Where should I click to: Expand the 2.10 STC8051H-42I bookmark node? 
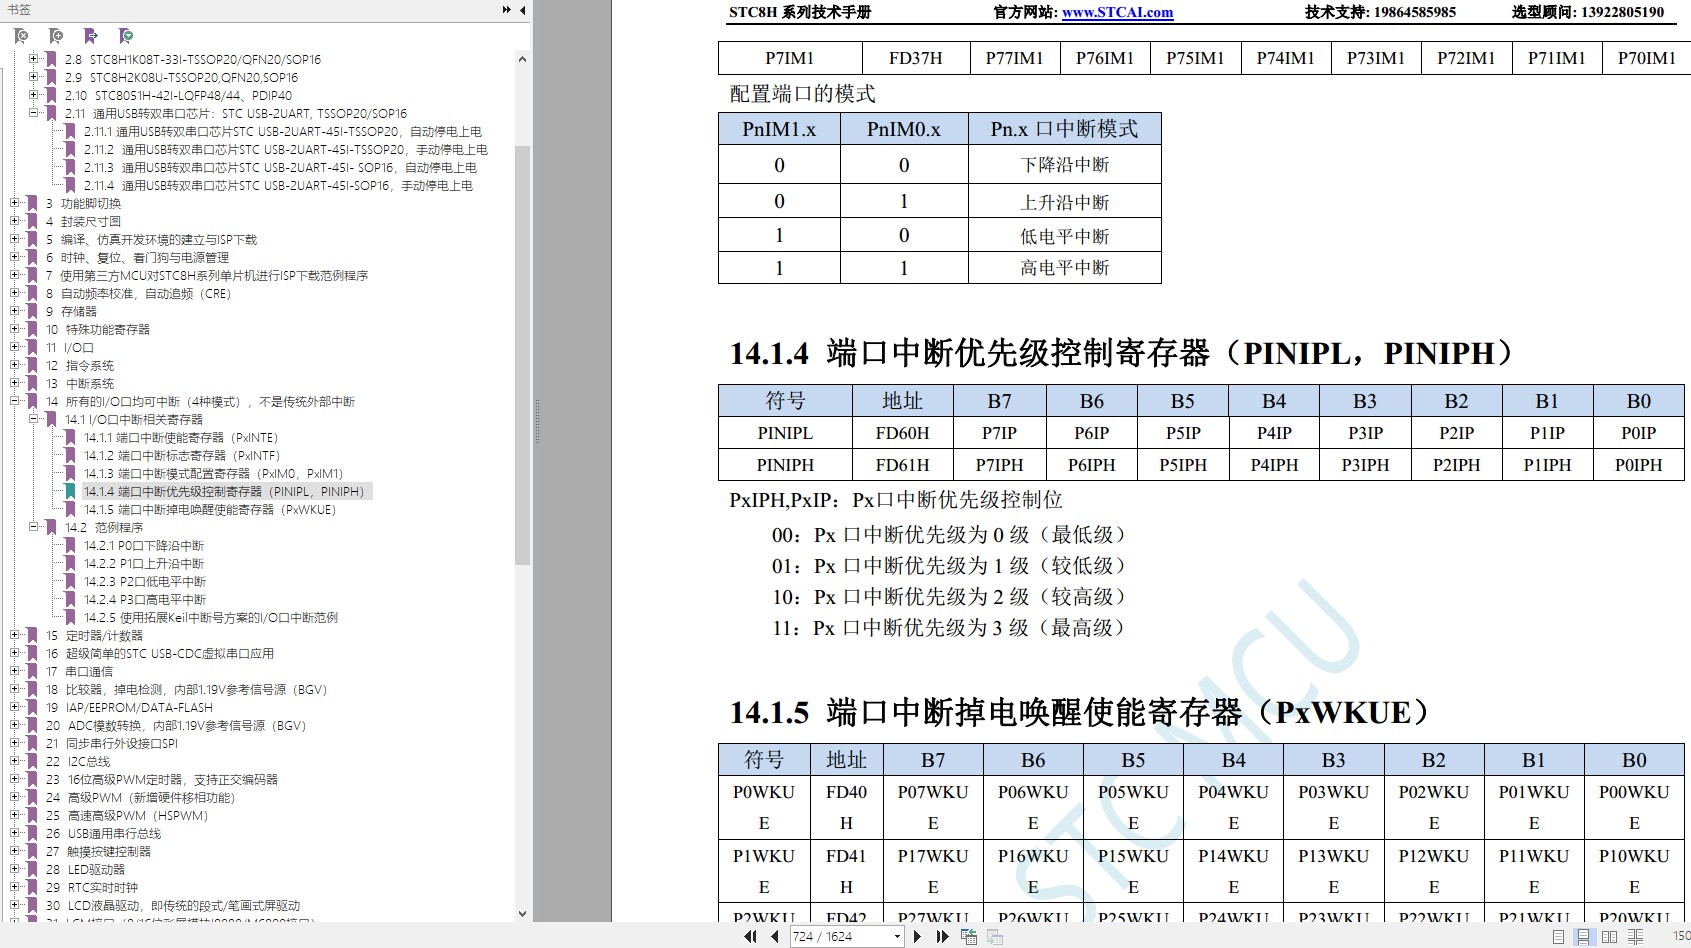[33, 95]
